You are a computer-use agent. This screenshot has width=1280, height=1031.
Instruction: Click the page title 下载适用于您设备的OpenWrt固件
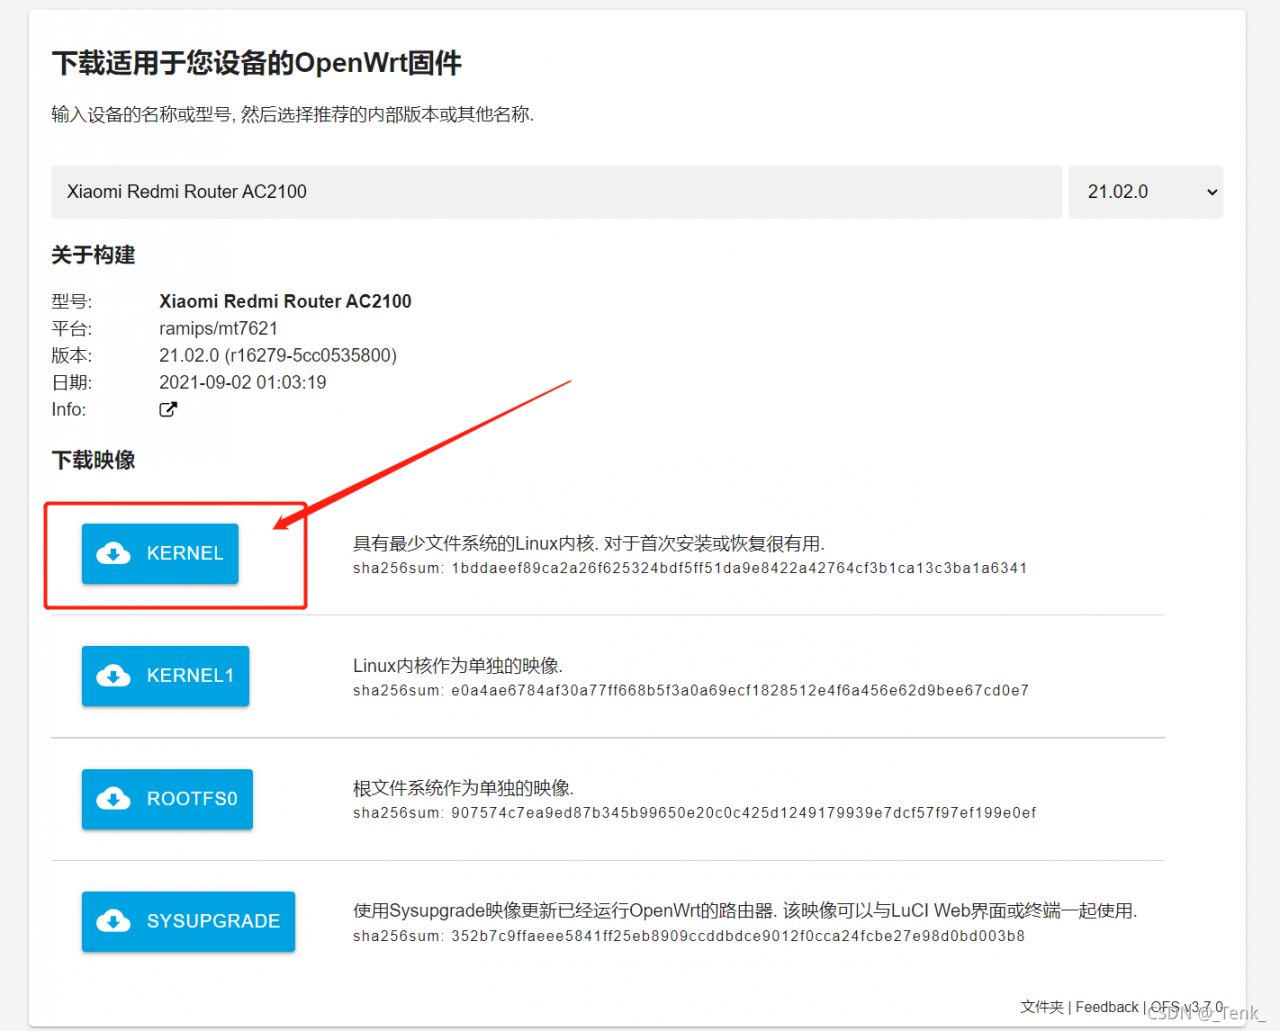[x=257, y=63]
